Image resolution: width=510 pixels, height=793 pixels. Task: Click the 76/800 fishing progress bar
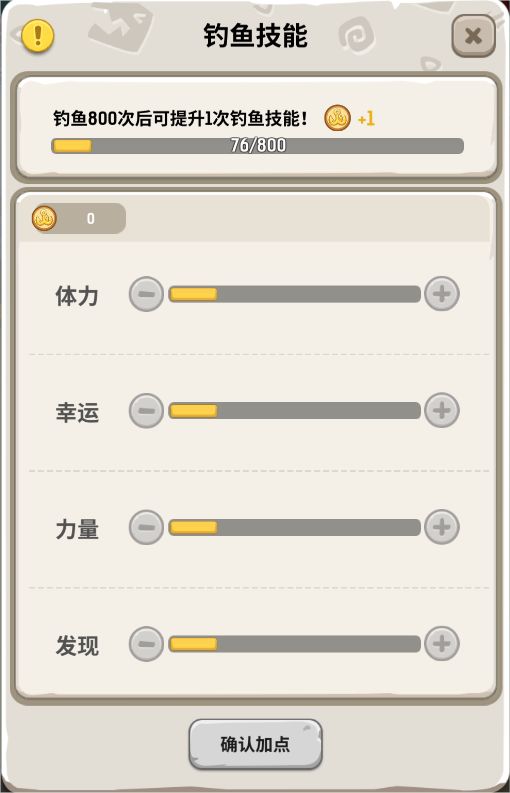258,146
